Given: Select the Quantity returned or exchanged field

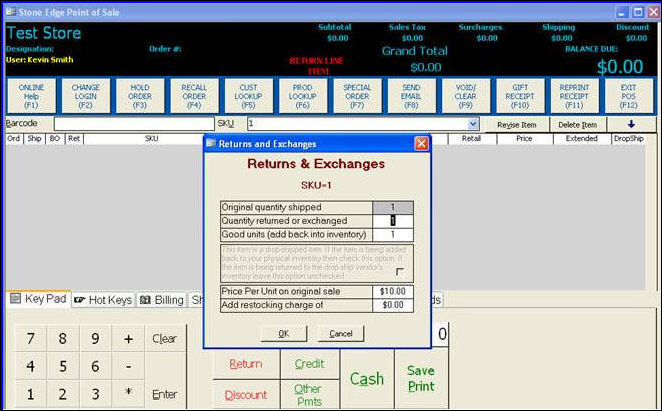Looking at the screenshot, I should 393,221.
